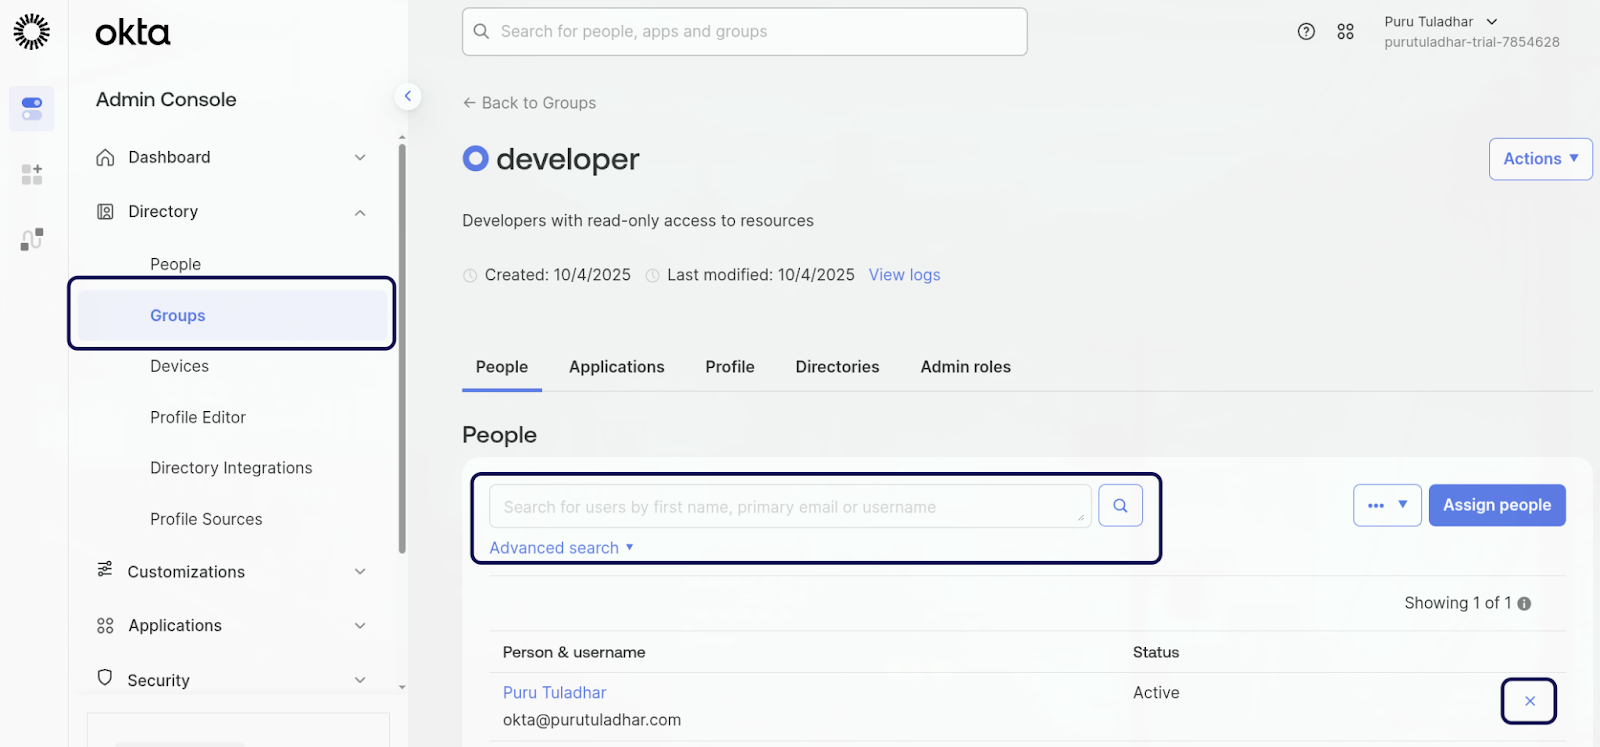This screenshot has width=1600, height=747.
Task: Click the Okta sunburst logo icon
Action: (x=31, y=32)
